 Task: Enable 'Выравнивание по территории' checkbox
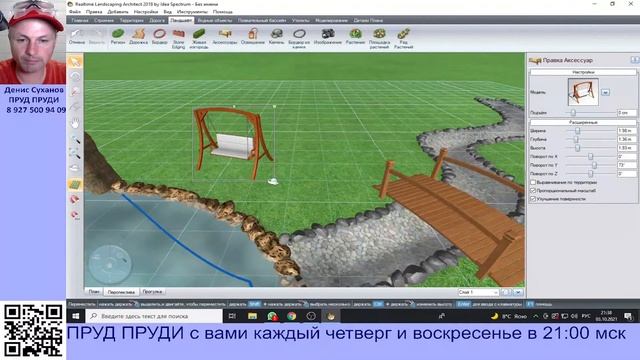click(533, 182)
